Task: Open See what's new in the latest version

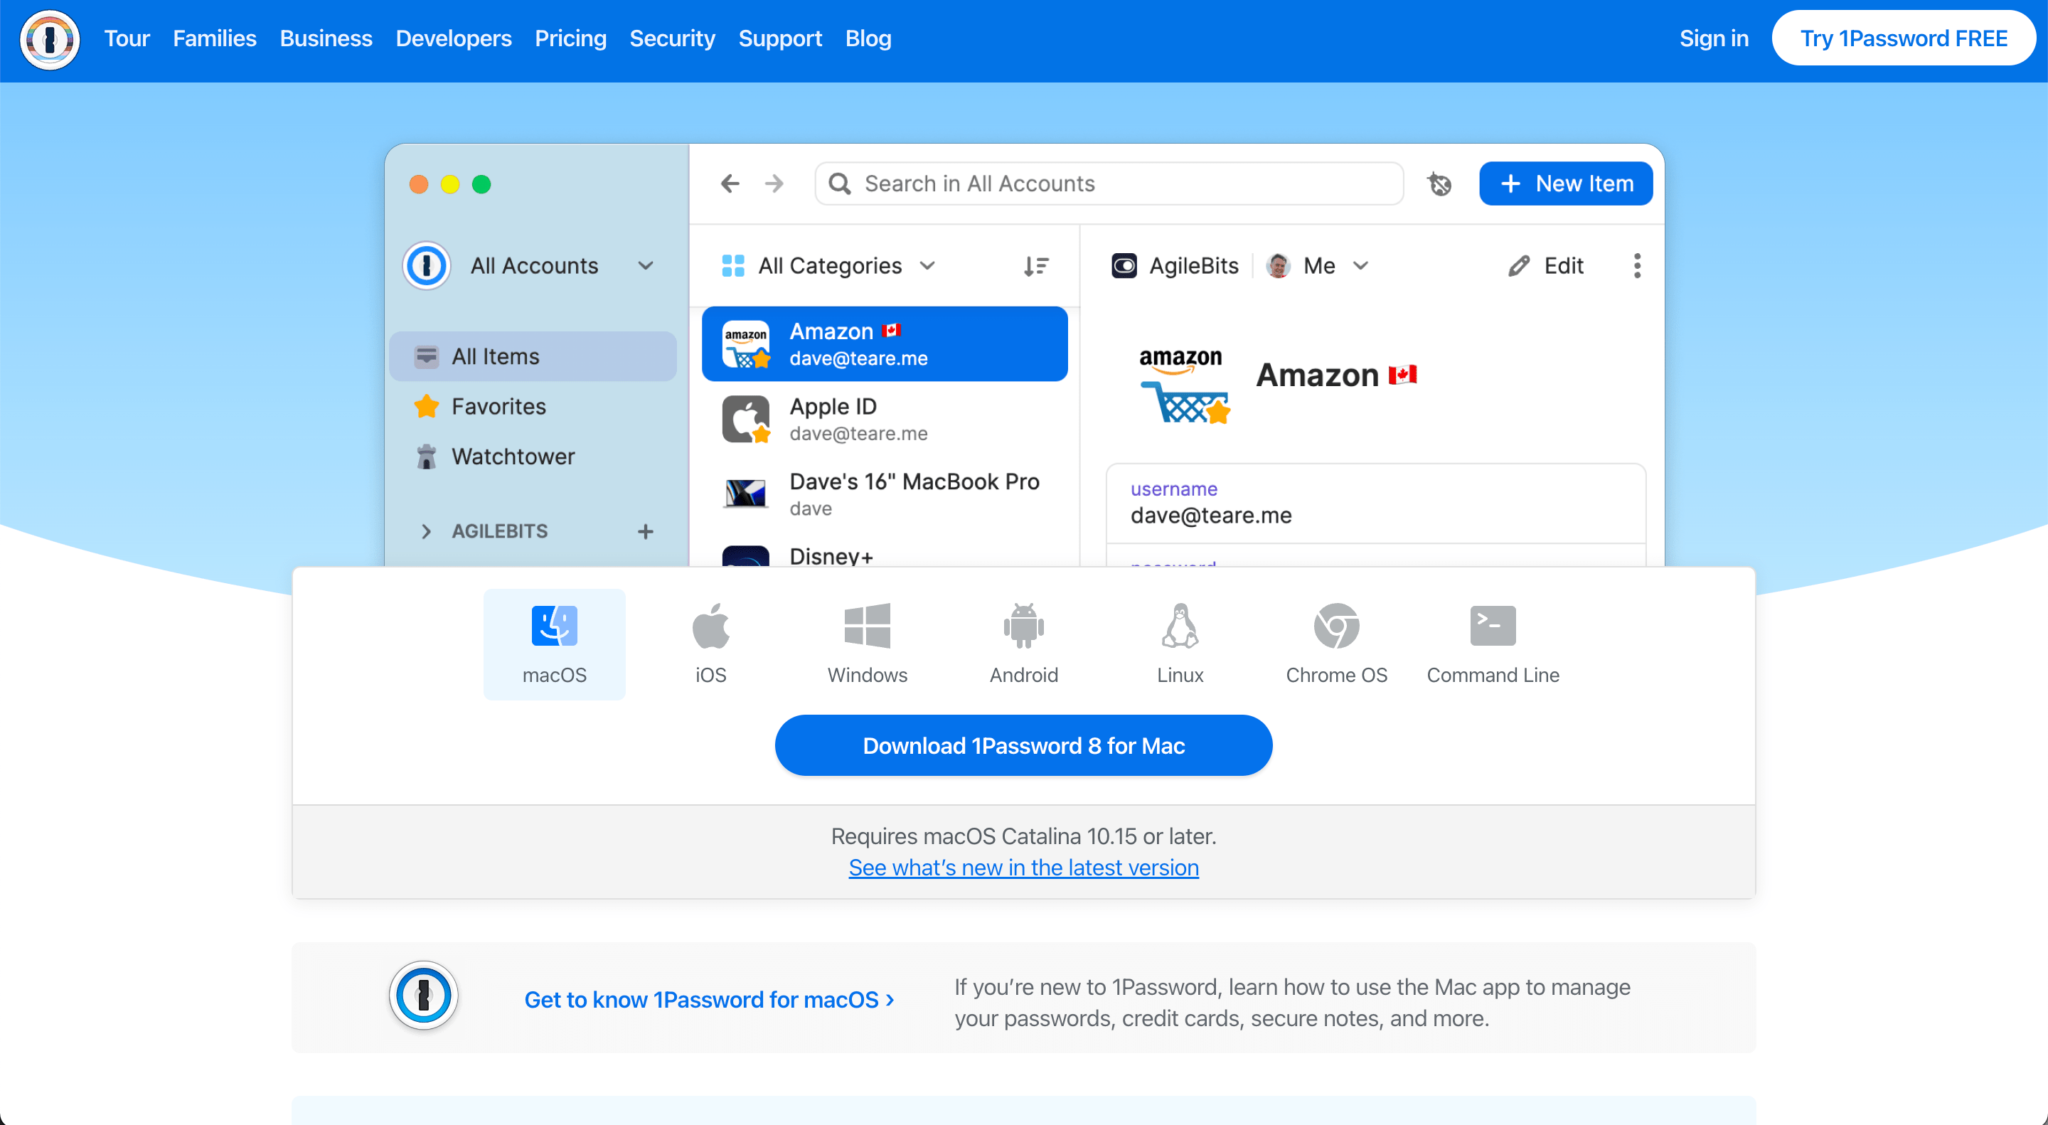Action: coord(1024,868)
